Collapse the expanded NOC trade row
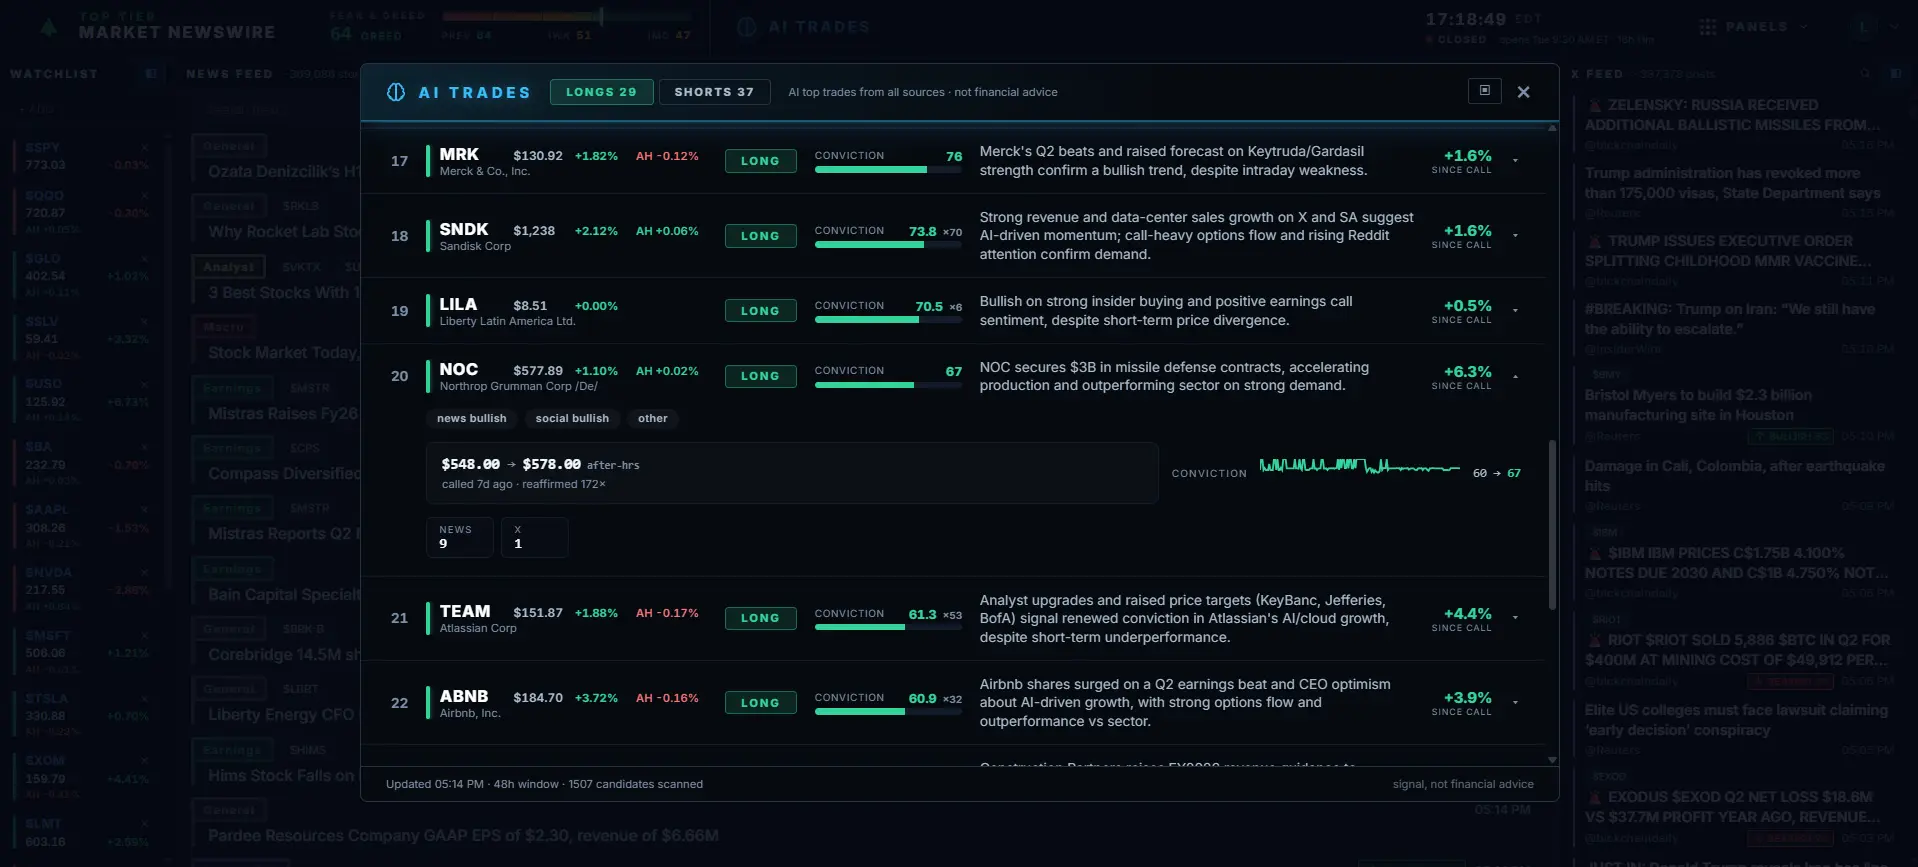This screenshot has width=1918, height=867. (x=1515, y=376)
